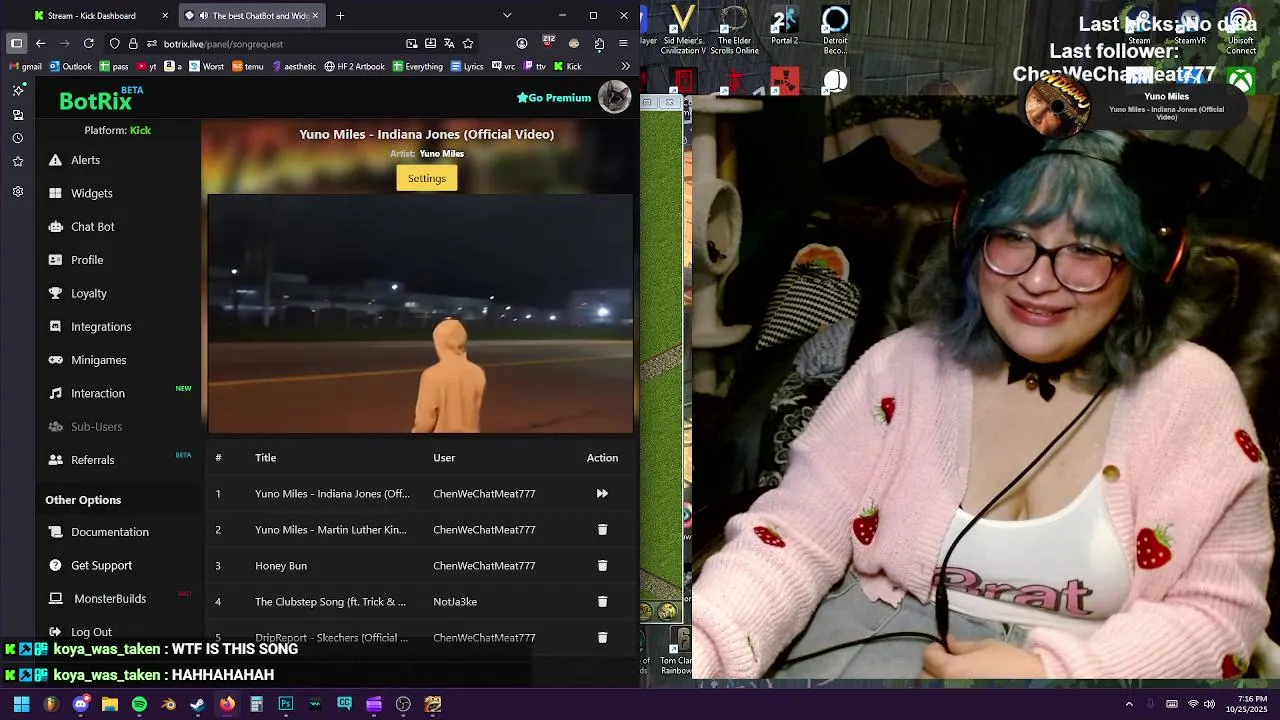Open Lyrics bookmark
This screenshot has height=720, width=1280.
pyautogui.click(x=467, y=66)
